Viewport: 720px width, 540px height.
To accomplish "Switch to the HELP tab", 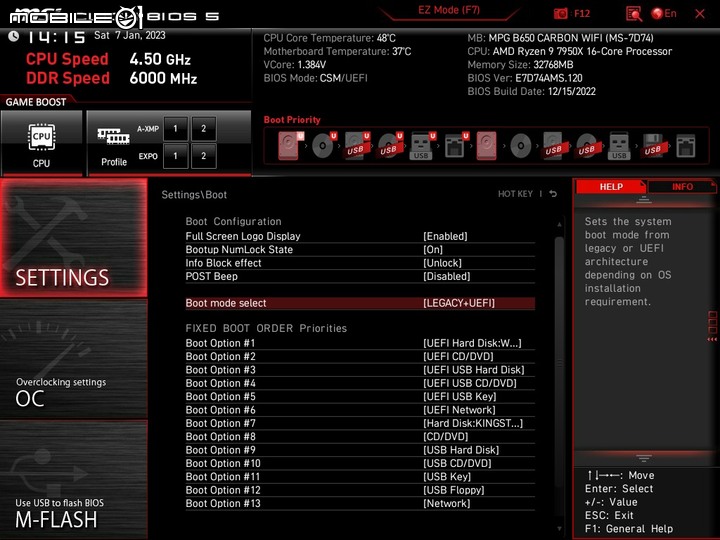I will click(611, 186).
